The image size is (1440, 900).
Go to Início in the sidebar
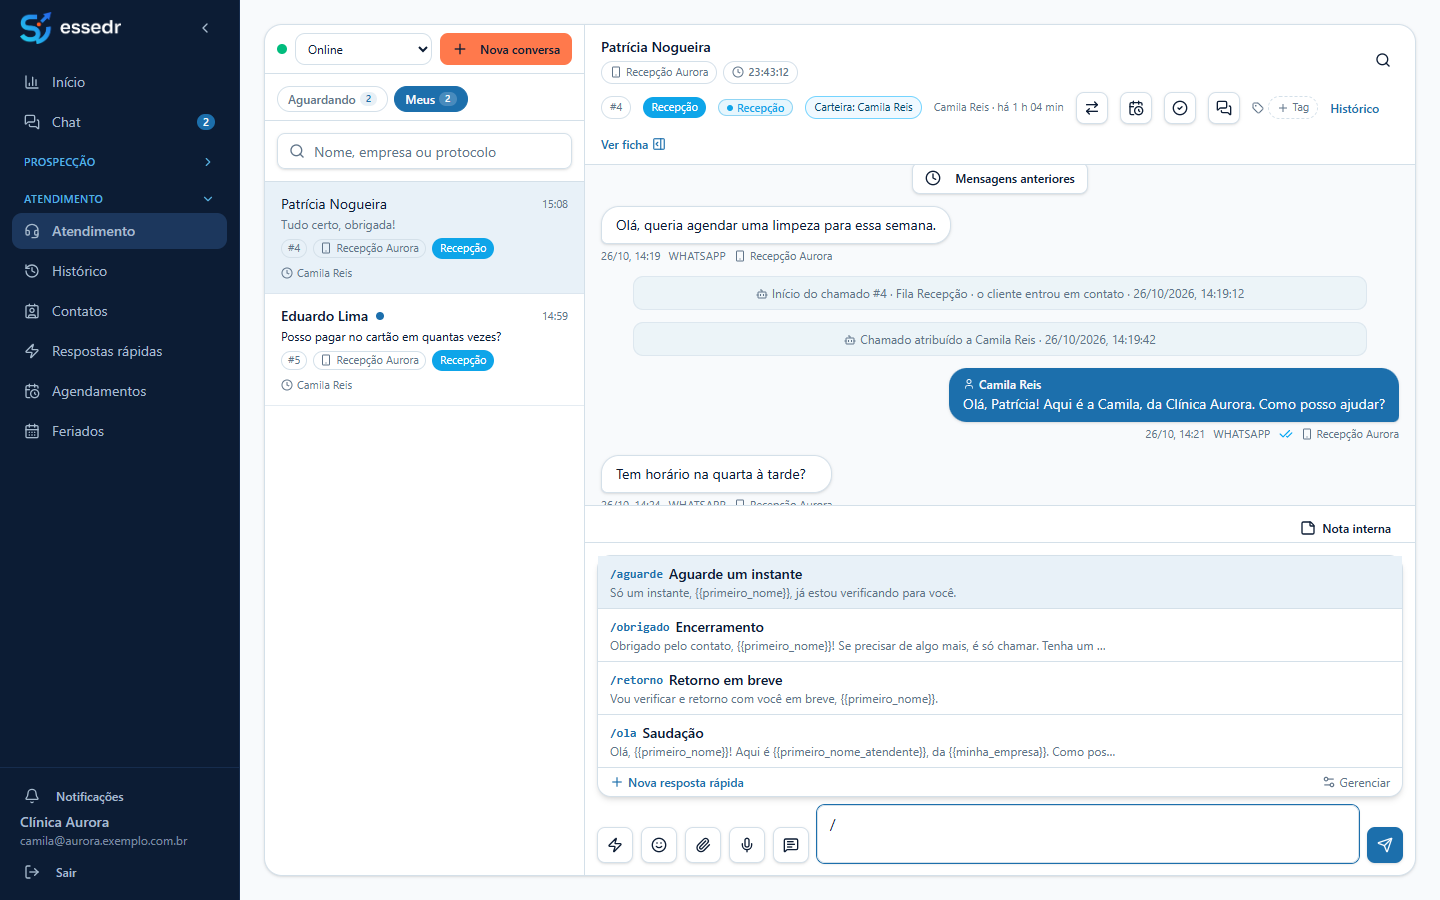tap(119, 82)
